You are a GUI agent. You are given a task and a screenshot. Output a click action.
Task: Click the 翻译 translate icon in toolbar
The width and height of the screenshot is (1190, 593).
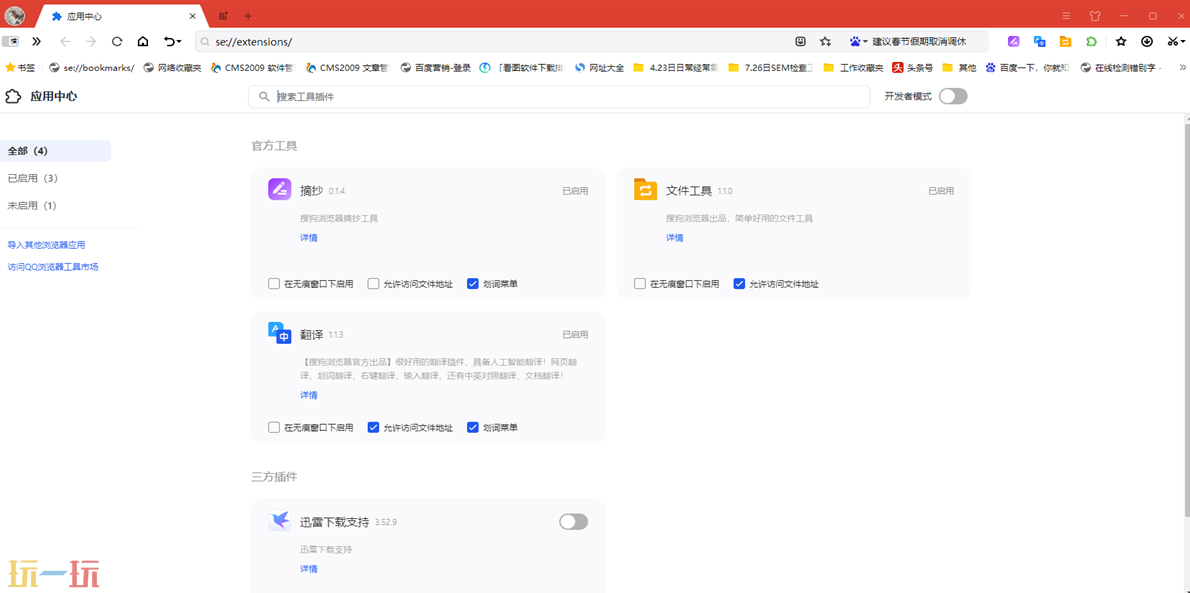pyautogui.click(x=1039, y=42)
